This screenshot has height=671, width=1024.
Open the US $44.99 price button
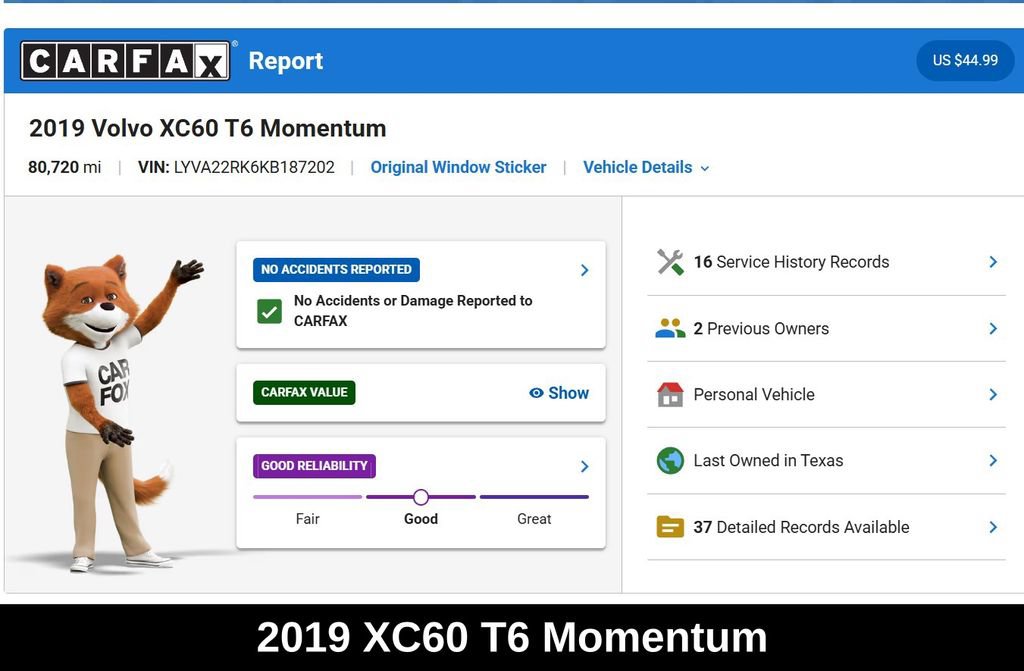965,60
